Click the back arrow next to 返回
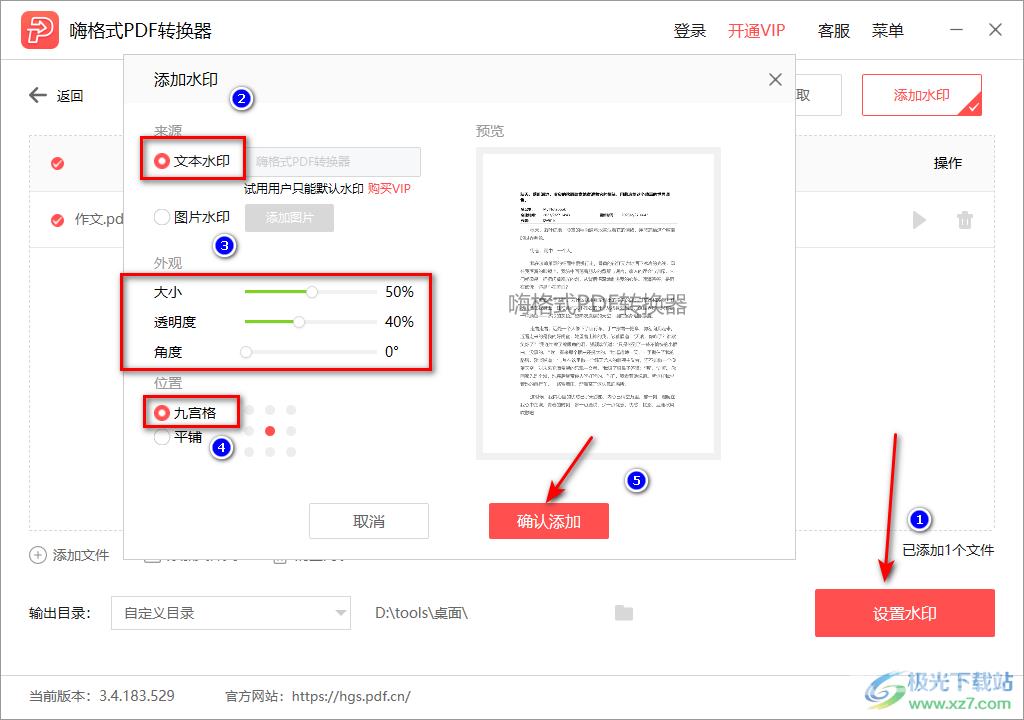This screenshot has width=1024, height=720. coord(38,95)
